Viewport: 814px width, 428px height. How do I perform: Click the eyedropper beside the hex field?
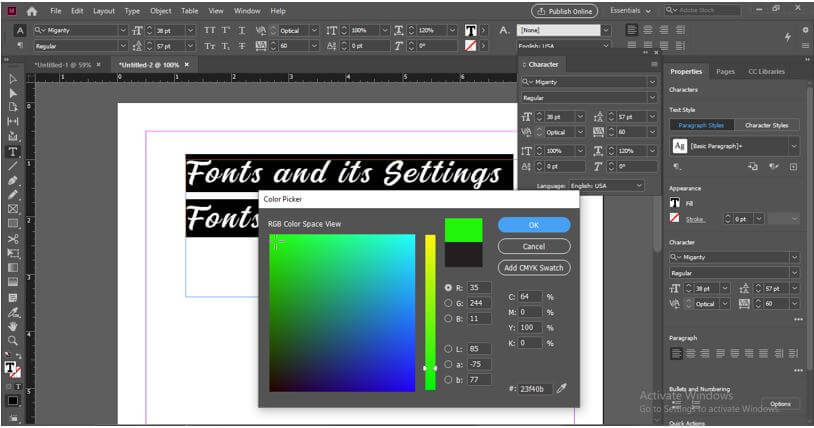click(562, 388)
